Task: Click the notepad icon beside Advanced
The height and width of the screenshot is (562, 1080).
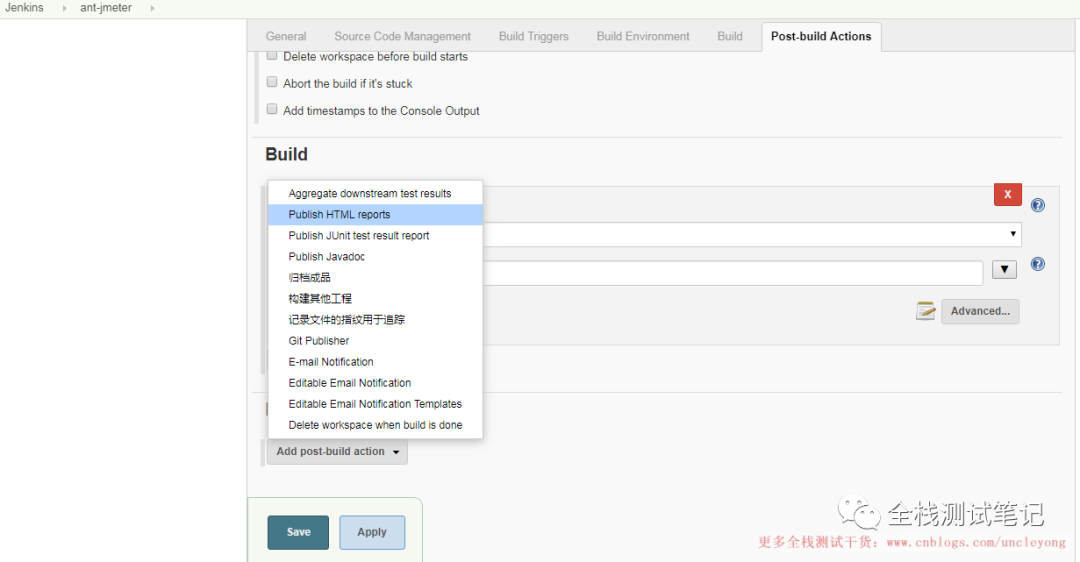Action: coord(926,311)
